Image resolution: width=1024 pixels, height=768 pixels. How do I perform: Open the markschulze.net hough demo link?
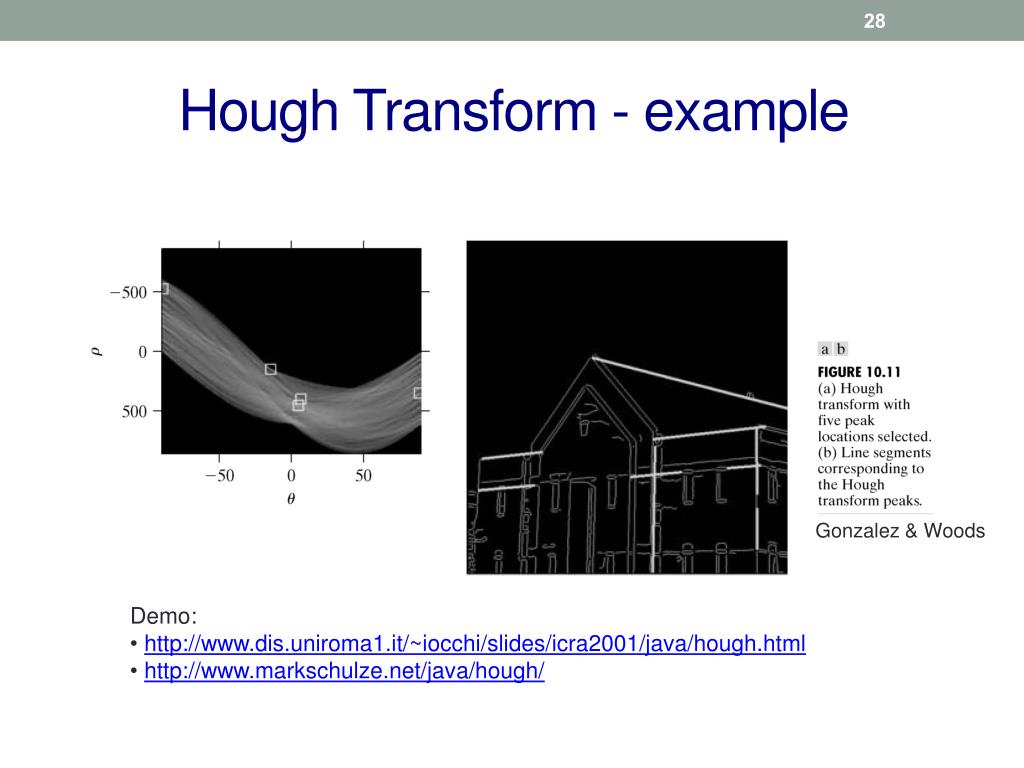tap(344, 671)
